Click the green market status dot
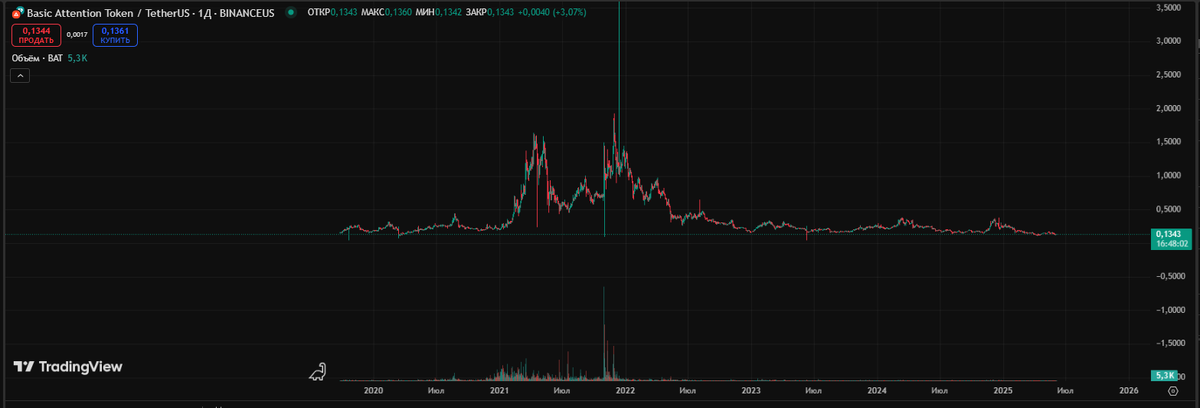This screenshot has height=408, width=1200. pyautogui.click(x=290, y=12)
